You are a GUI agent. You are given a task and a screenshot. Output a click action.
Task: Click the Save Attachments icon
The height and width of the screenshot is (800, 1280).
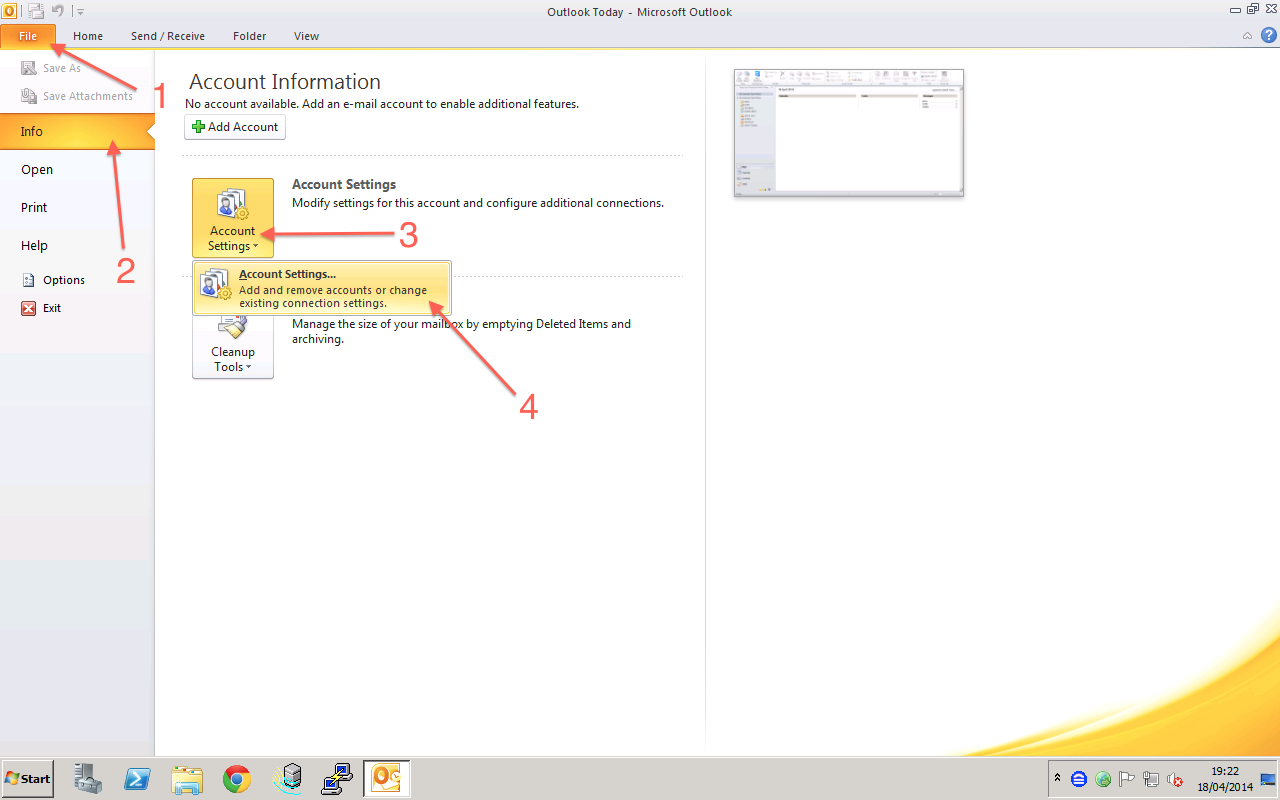pos(29,96)
